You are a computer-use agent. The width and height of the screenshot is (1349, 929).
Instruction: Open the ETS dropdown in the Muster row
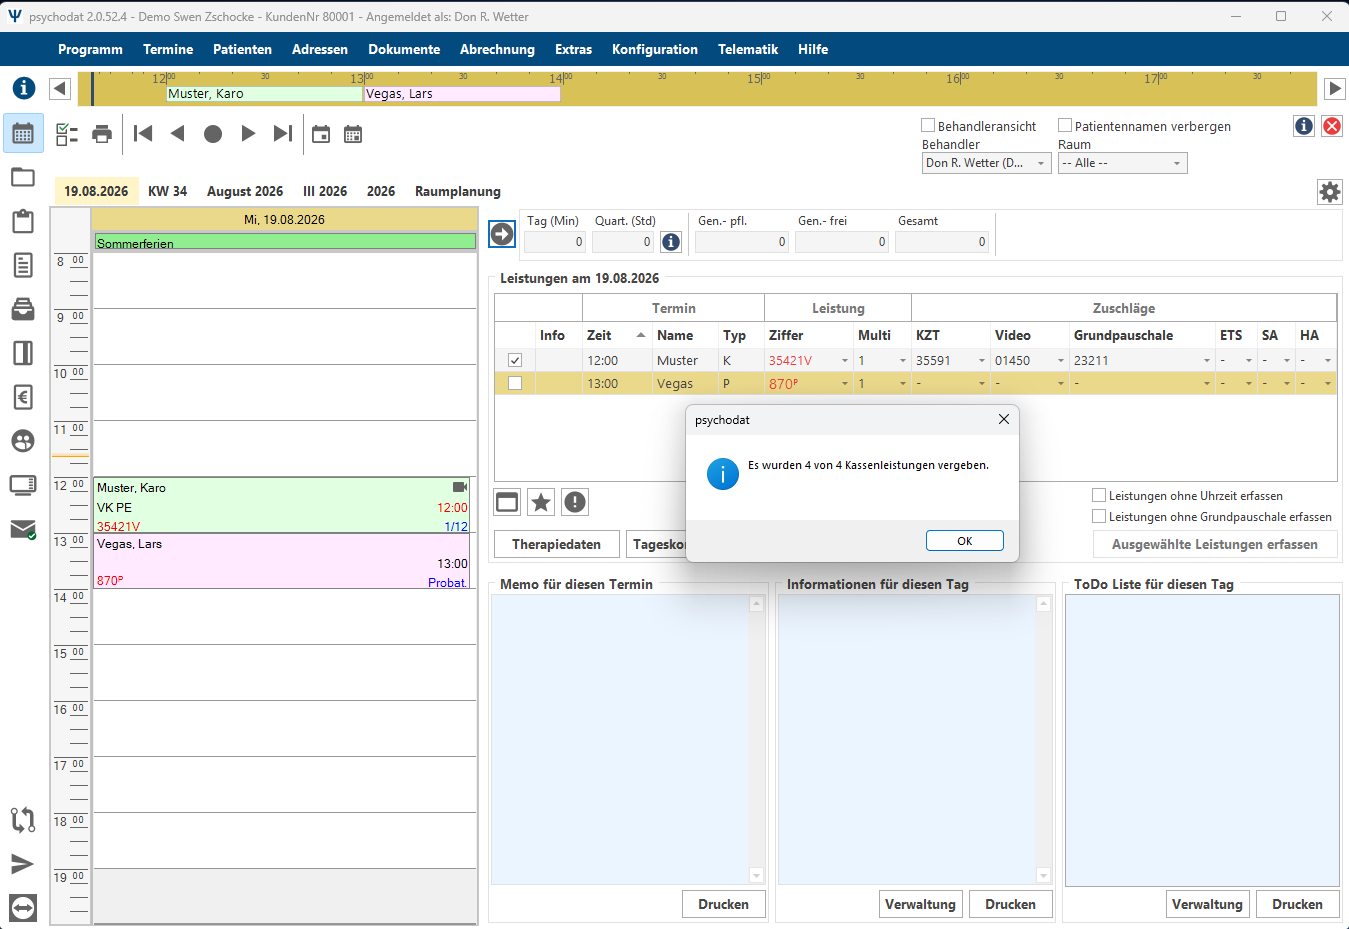[x=1249, y=361]
